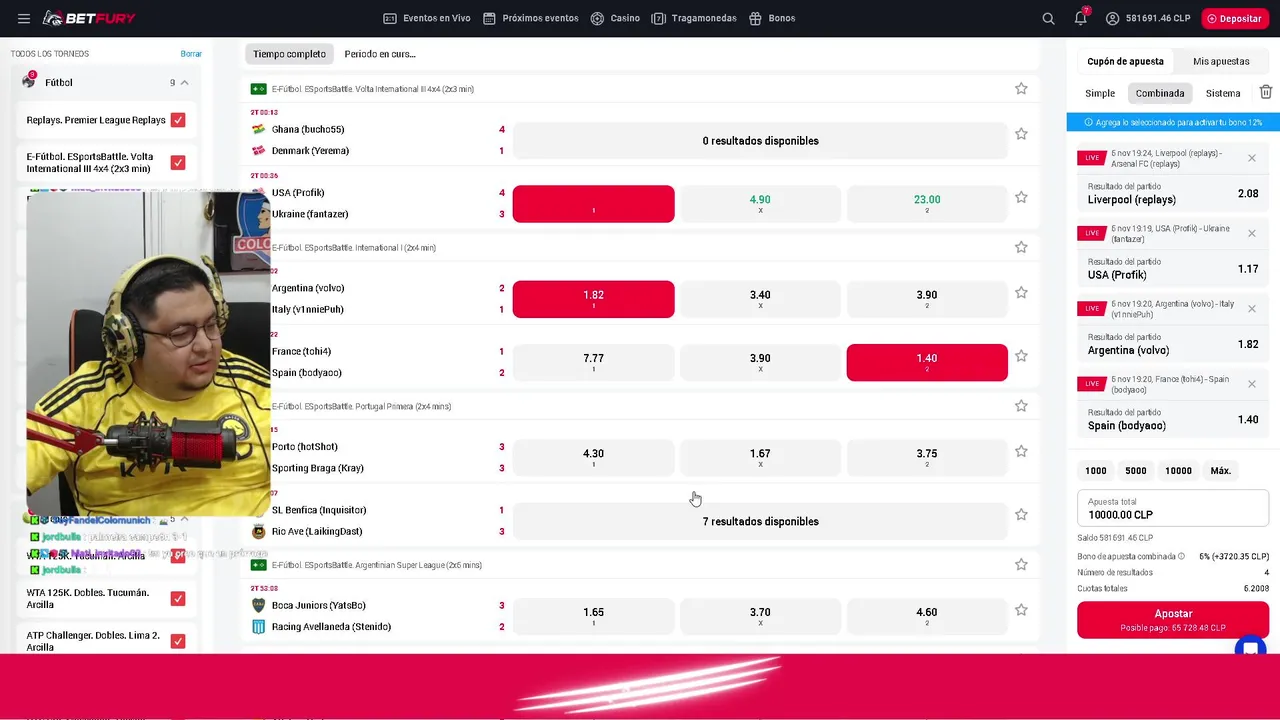The width and height of the screenshot is (1280, 720).
Task: Open the hamburger menu icon
Action: [x=24, y=18]
